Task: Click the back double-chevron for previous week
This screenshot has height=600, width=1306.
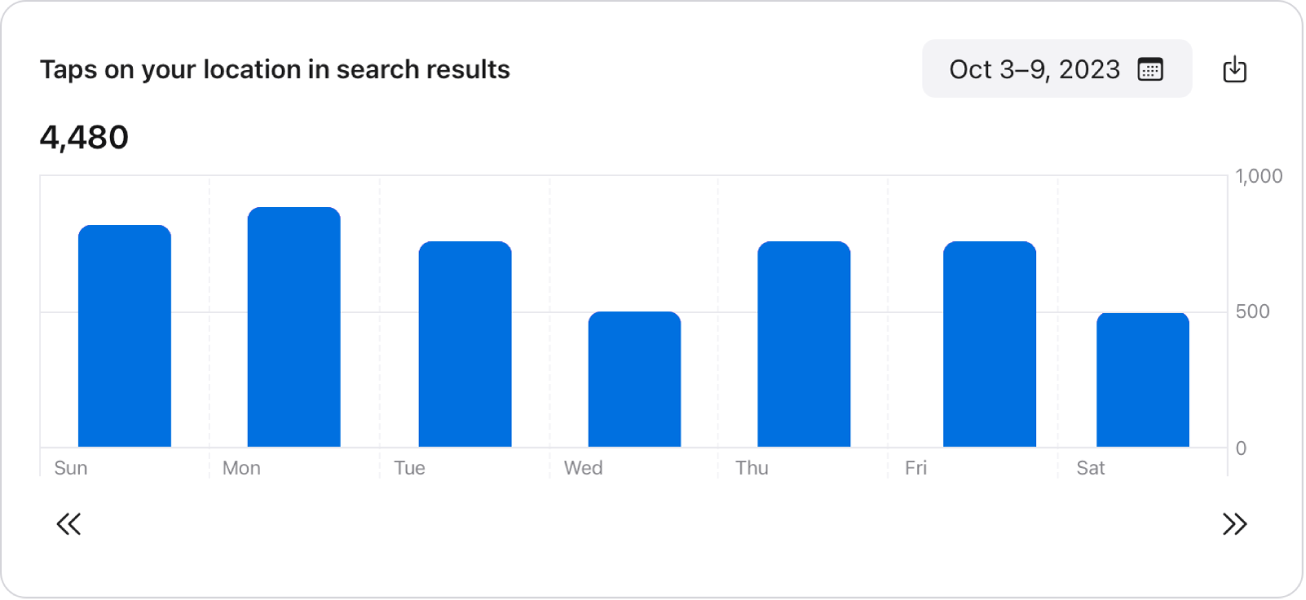Action: point(69,523)
